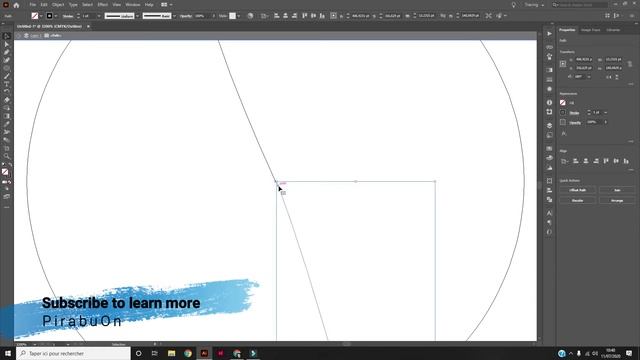Expand more Transform options ellipsis
Screen dimensions: 640x360
(631, 84)
